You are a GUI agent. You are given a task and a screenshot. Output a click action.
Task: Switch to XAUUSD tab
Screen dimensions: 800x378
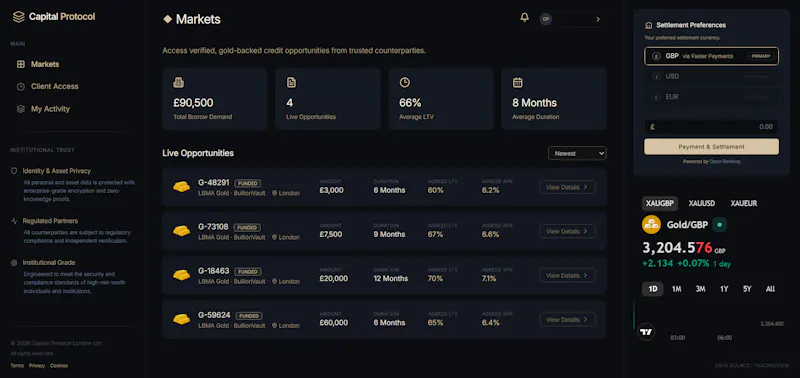[702, 204]
